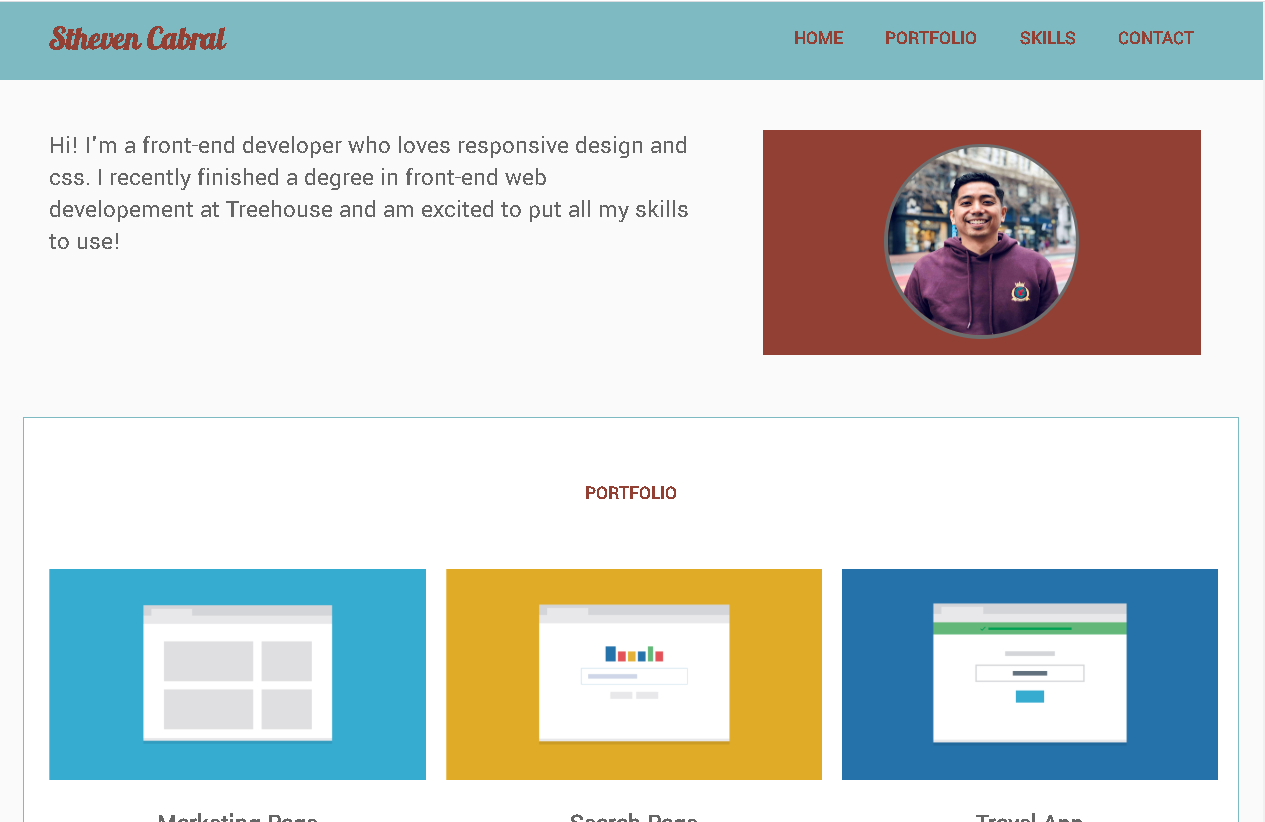Open the dark blue Travel App thumbnail
This screenshot has height=822, width=1265.
point(1030,674)
